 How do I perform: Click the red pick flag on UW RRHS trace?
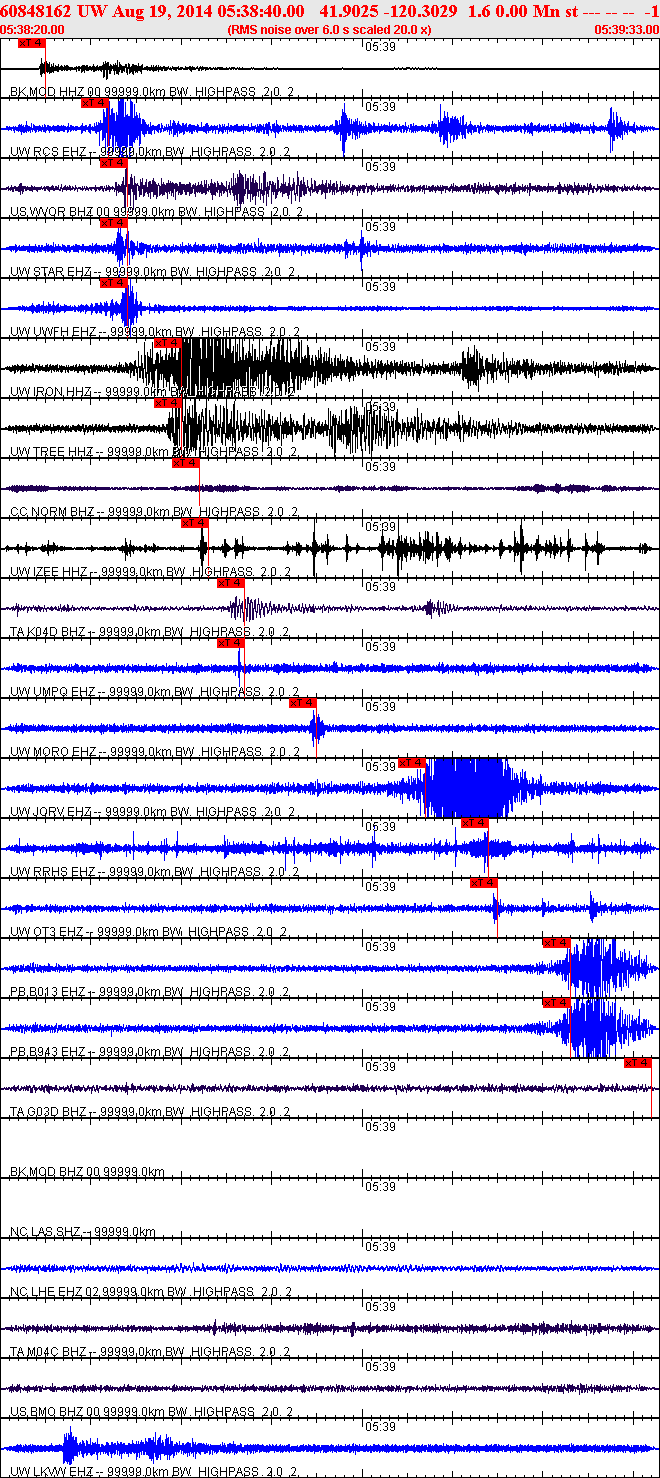pos(475,823)
